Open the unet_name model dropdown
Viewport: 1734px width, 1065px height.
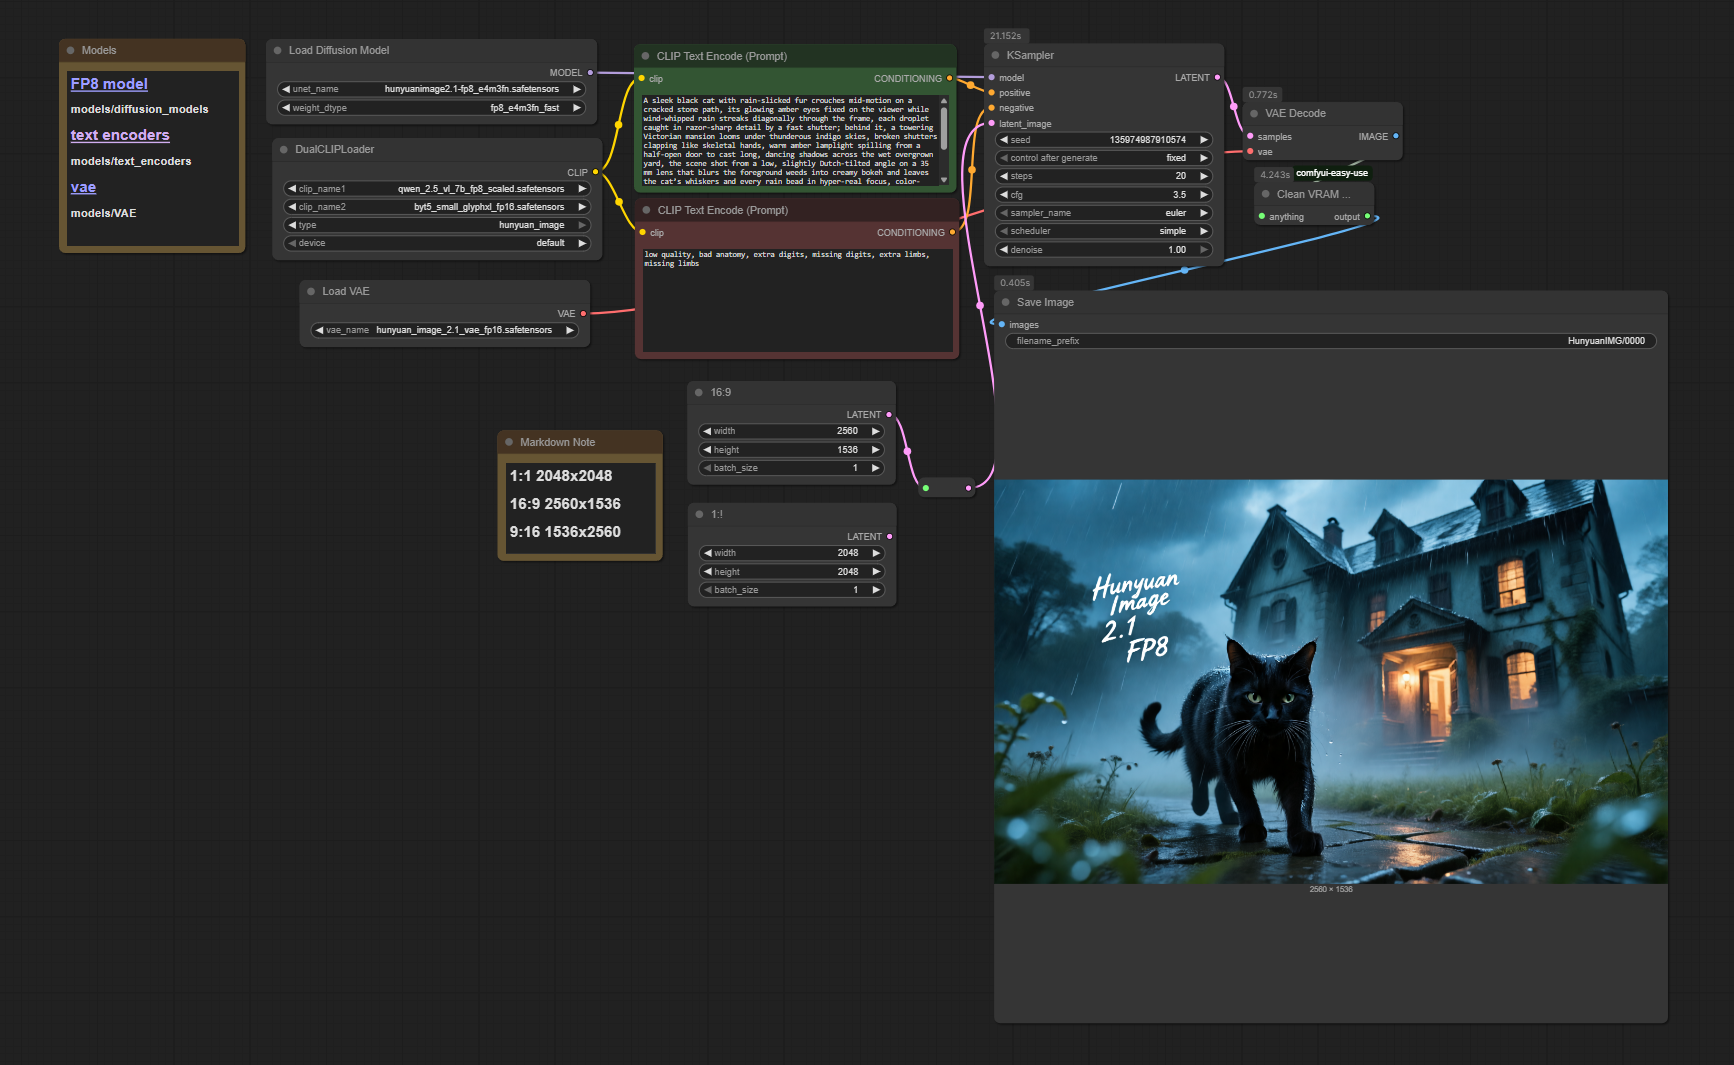431,89
